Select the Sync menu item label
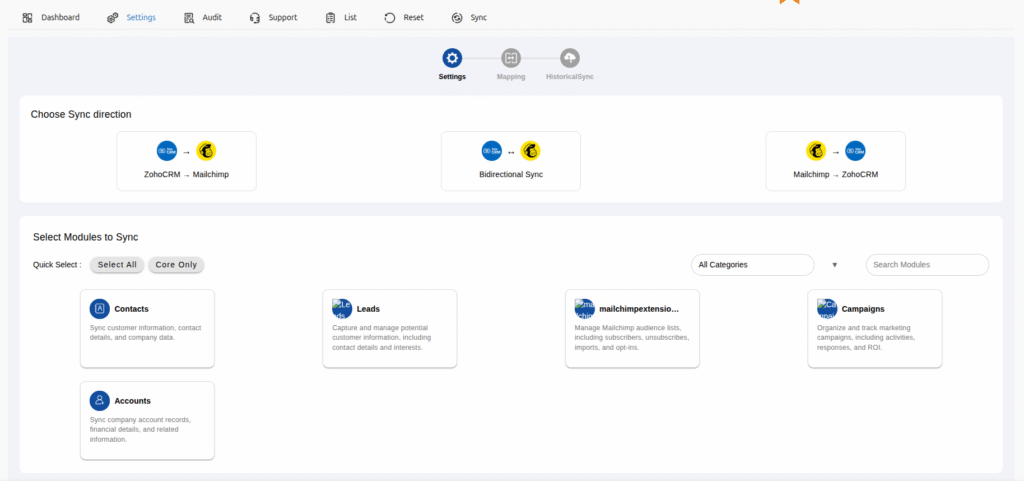This screenshot has width=1024, height=481. (479, 18)
